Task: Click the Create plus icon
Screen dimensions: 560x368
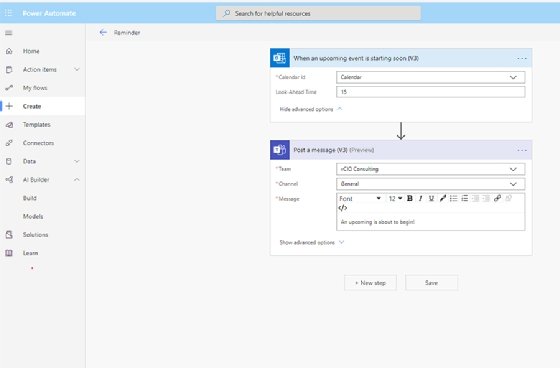Action: tap(9, 106)
